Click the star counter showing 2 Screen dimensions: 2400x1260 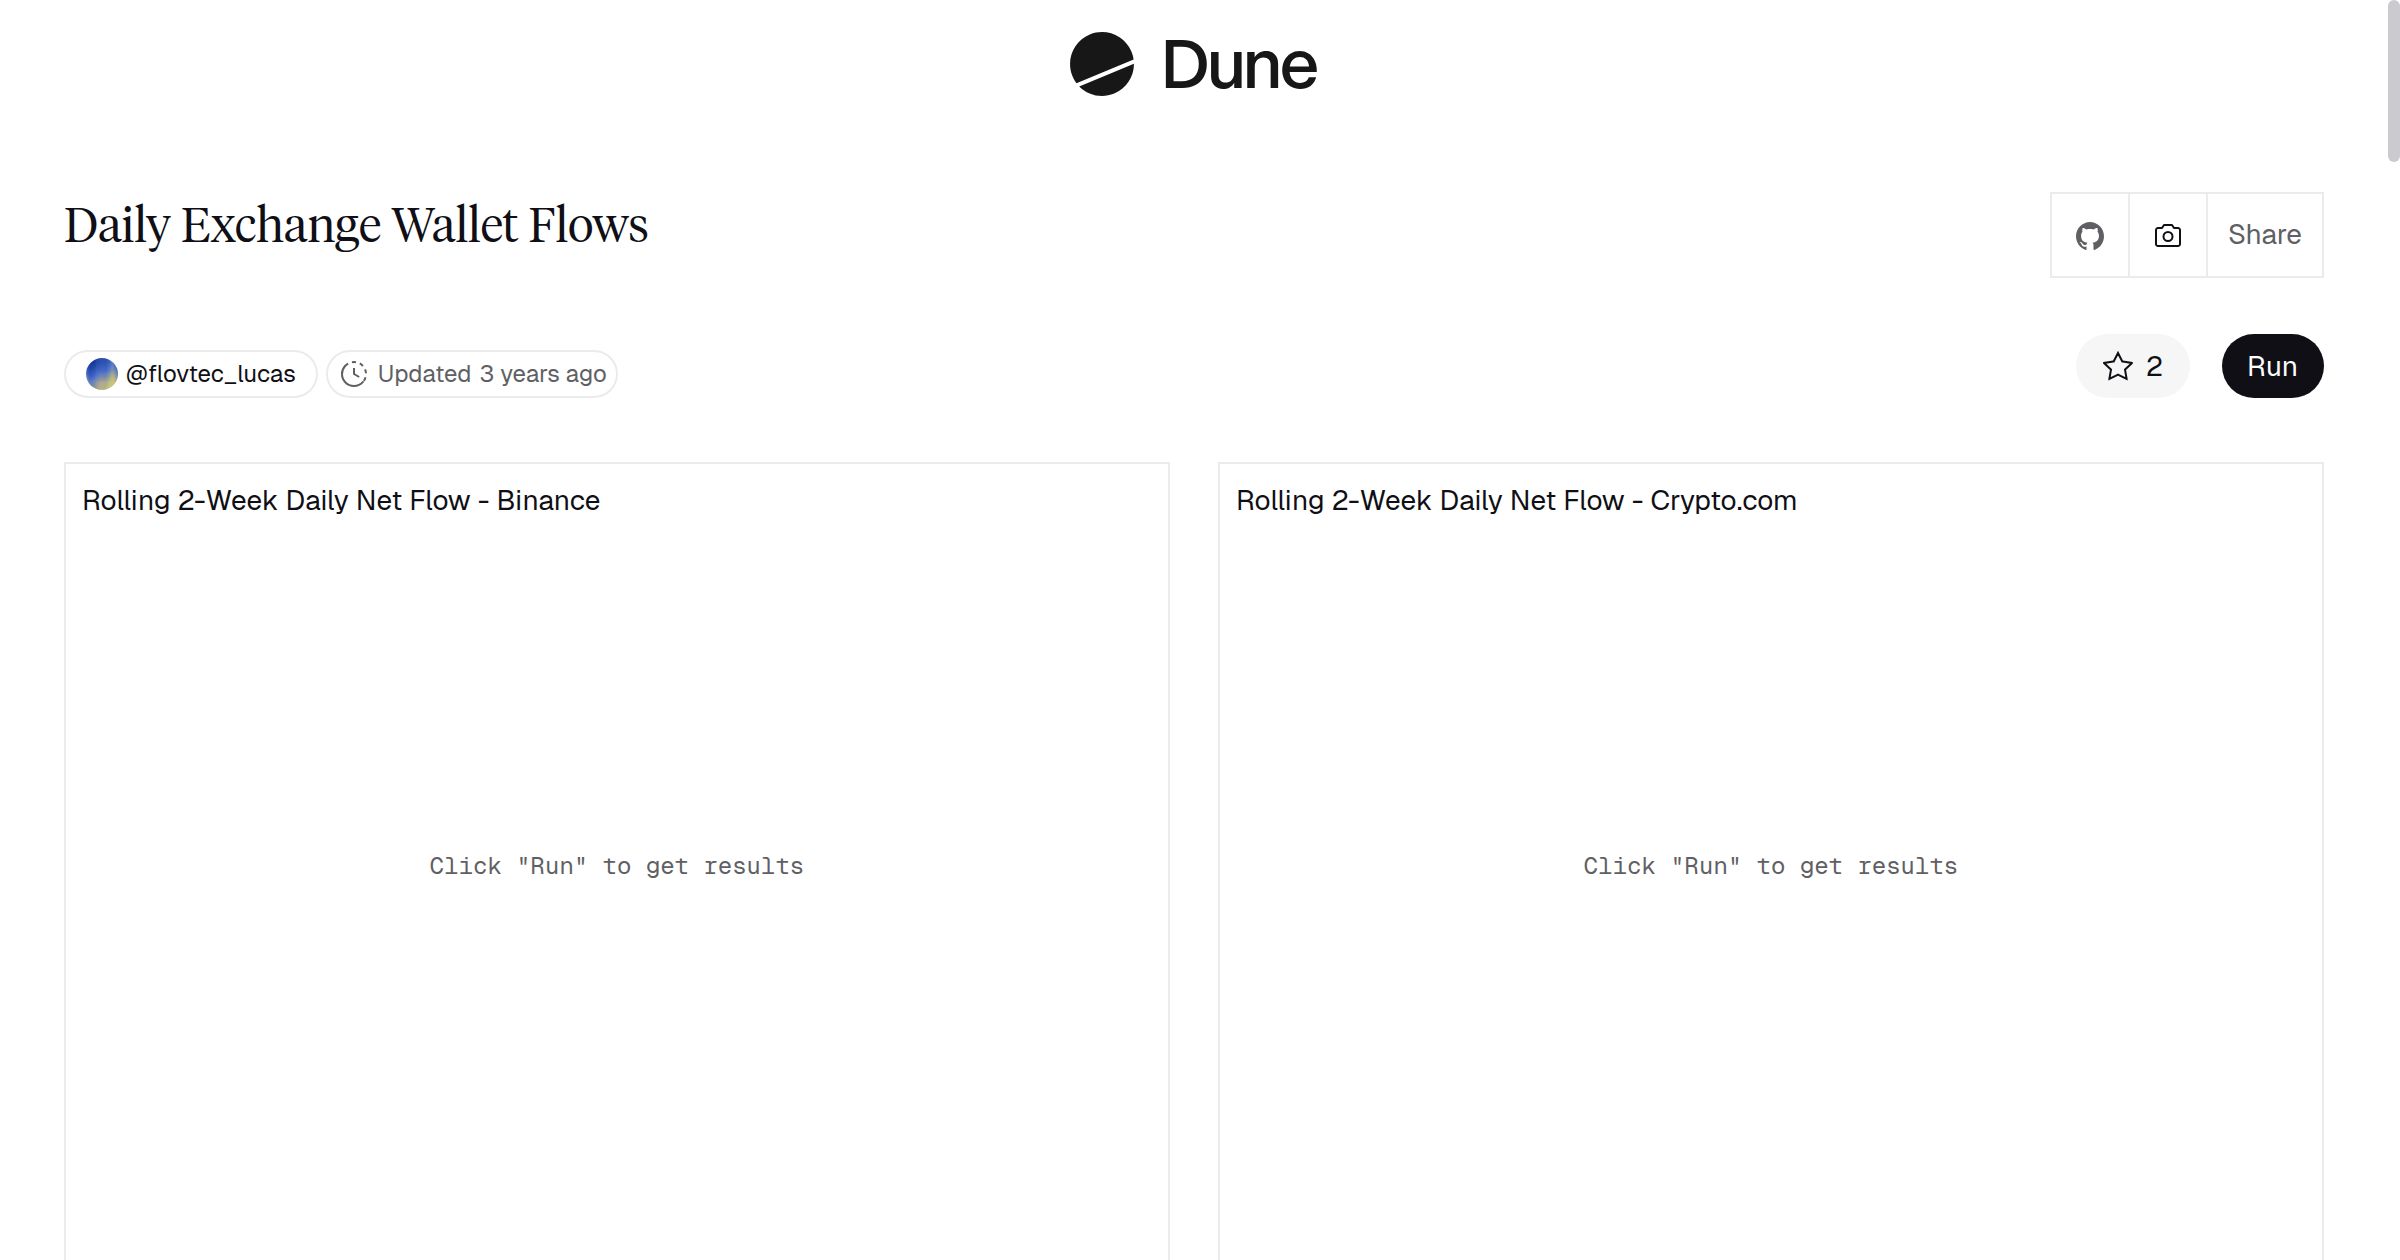[x=2152, y=367]
